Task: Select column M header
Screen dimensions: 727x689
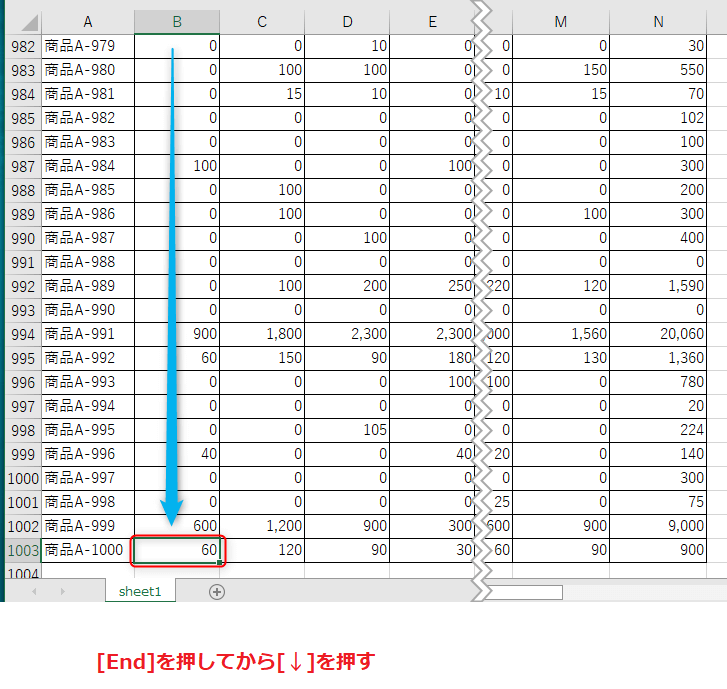Action: pos(561,22)
